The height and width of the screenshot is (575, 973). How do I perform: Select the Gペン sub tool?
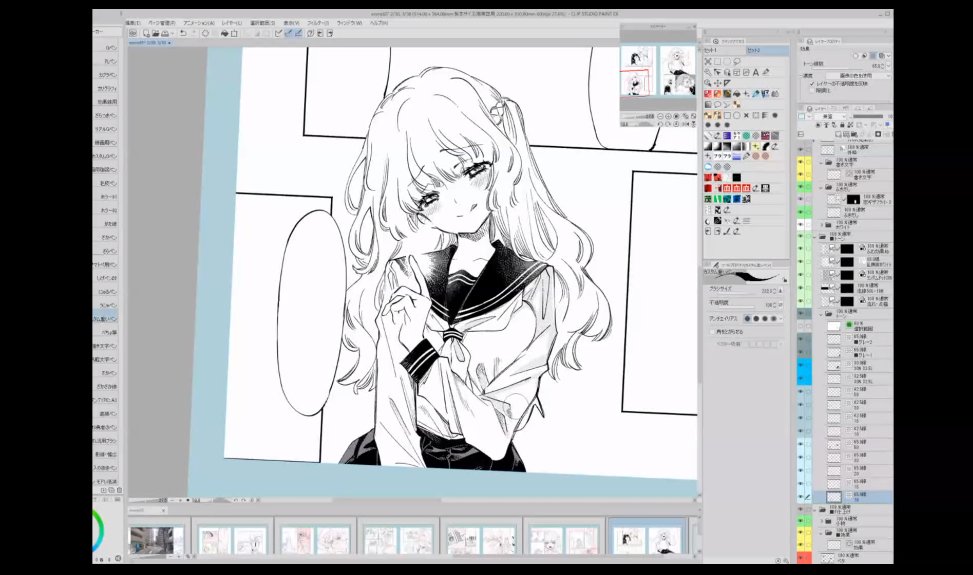(x=110, y=47)
